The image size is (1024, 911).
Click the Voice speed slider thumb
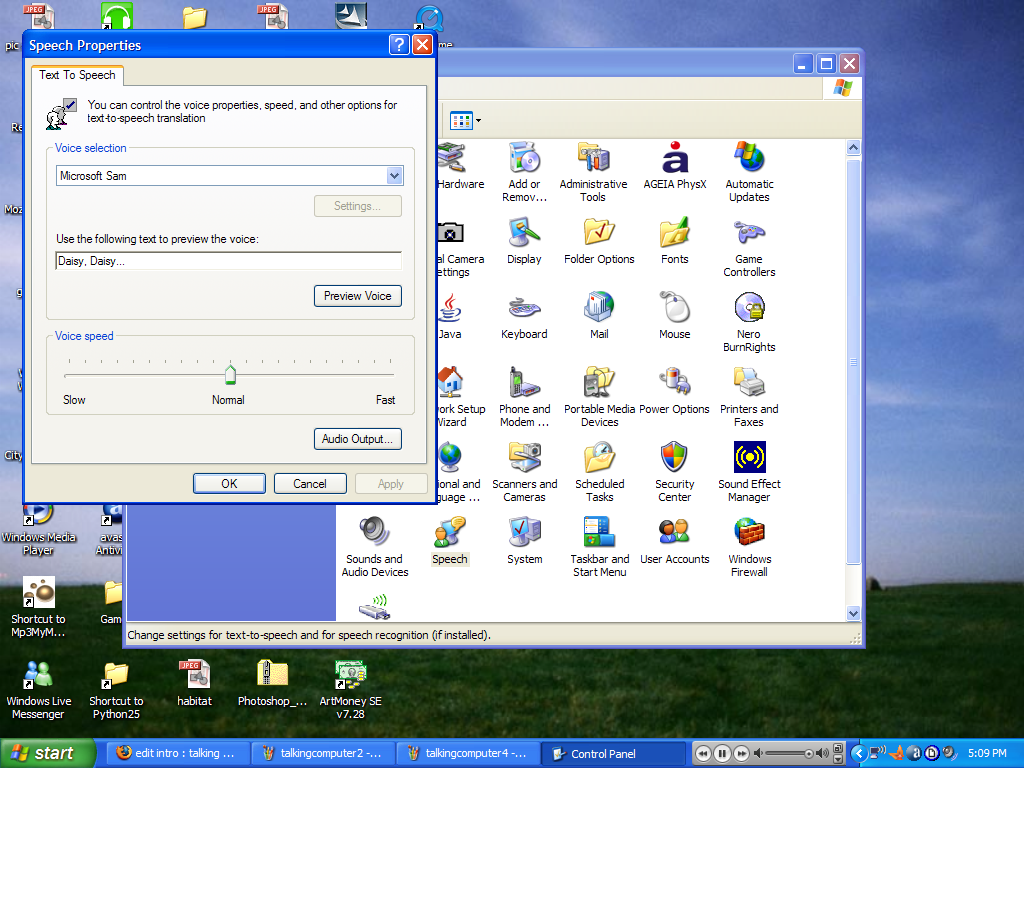230,374
